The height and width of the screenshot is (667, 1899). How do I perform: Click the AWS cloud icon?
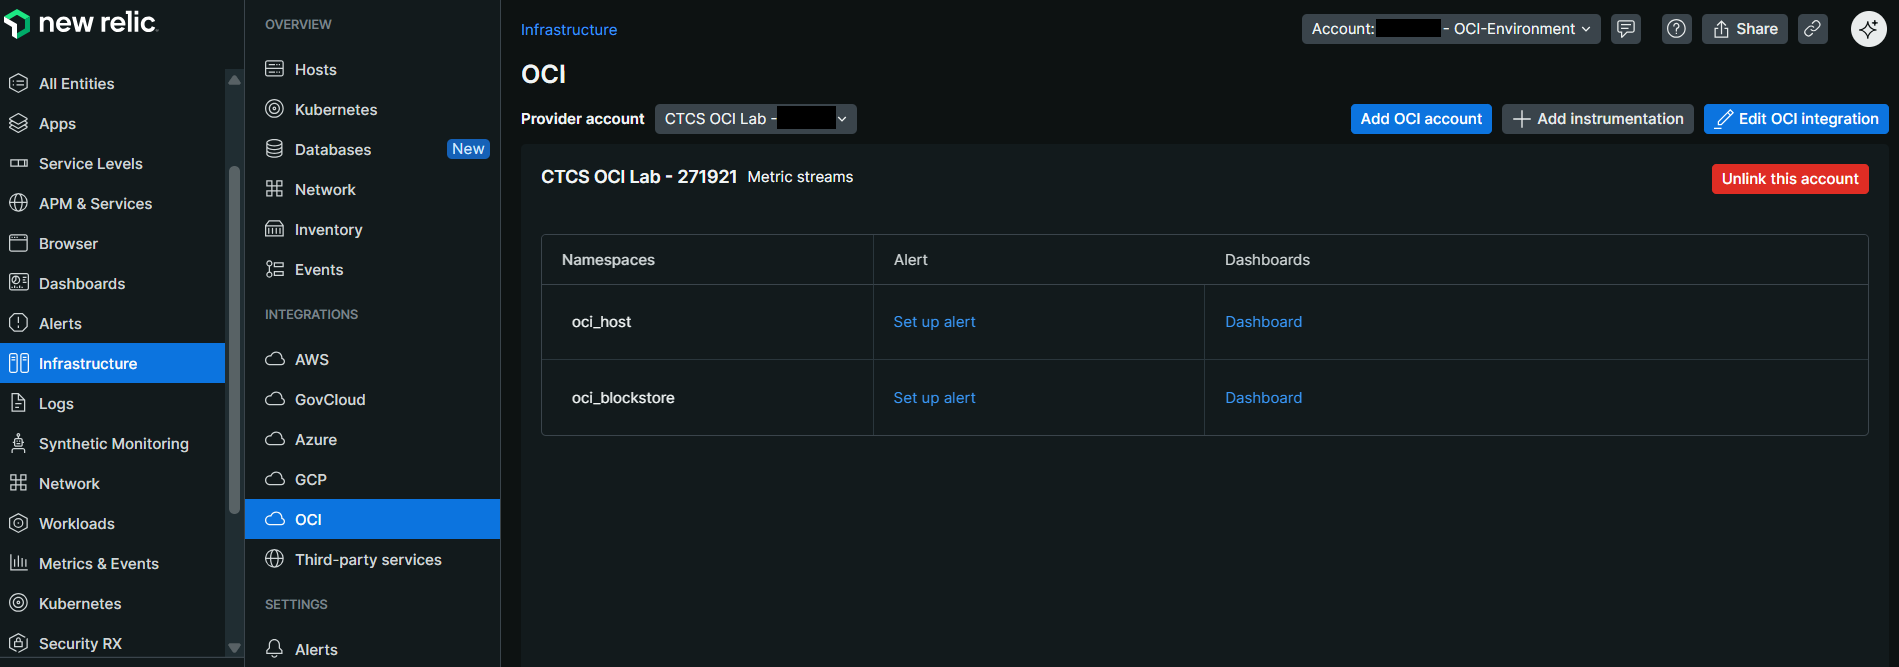[274, 359]
